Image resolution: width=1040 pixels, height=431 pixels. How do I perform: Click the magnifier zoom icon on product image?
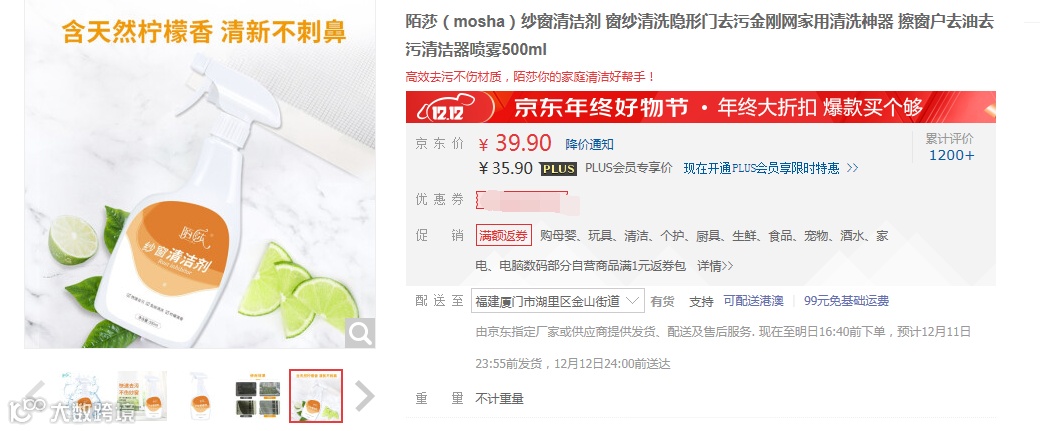click(x=360, y=334)
